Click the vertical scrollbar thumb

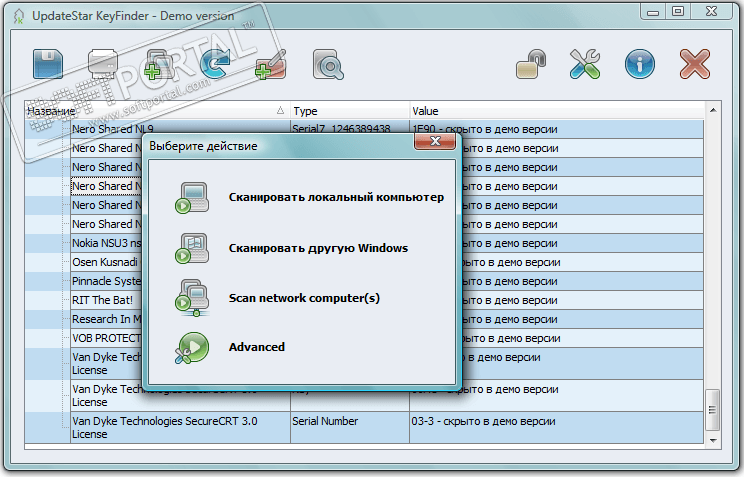click(713, 410)
